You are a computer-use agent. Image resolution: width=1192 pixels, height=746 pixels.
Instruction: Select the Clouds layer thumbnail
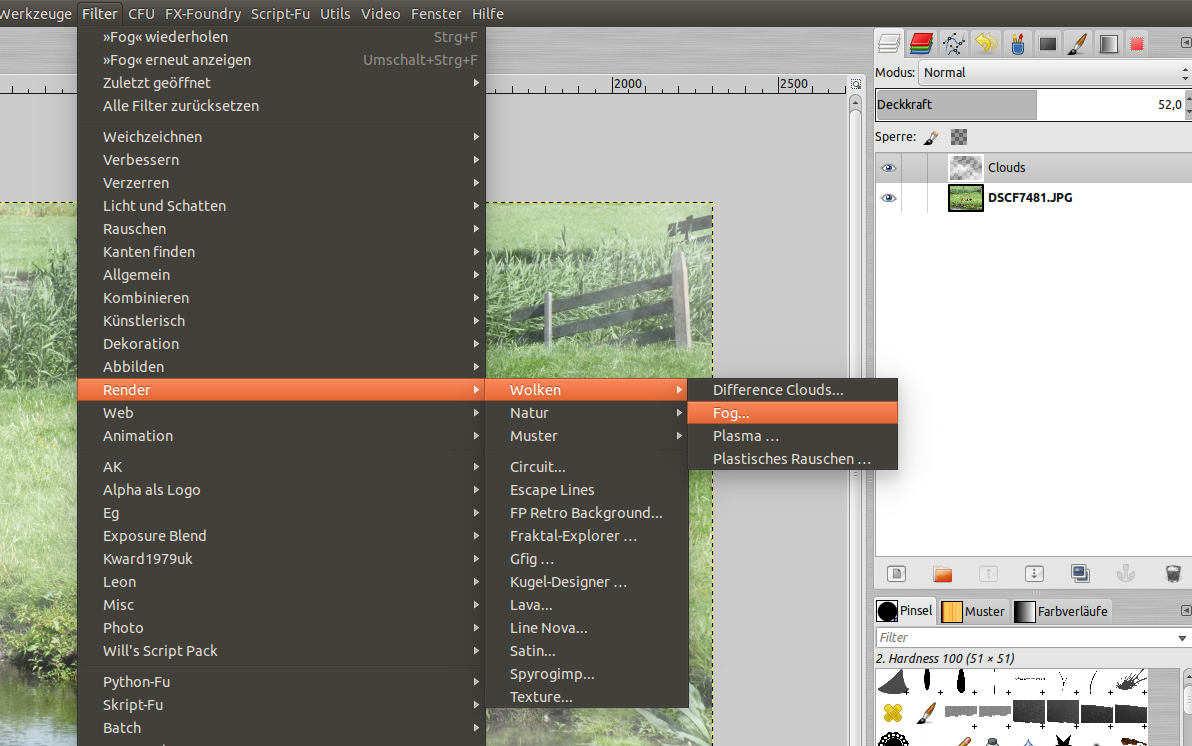pos(965,168)
